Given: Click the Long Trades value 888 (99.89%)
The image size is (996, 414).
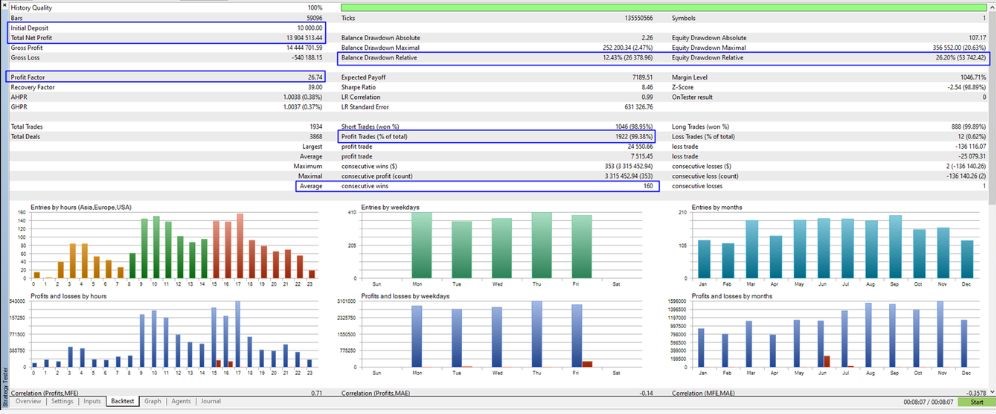Looking at the screenshot, I should coord(967,127).
